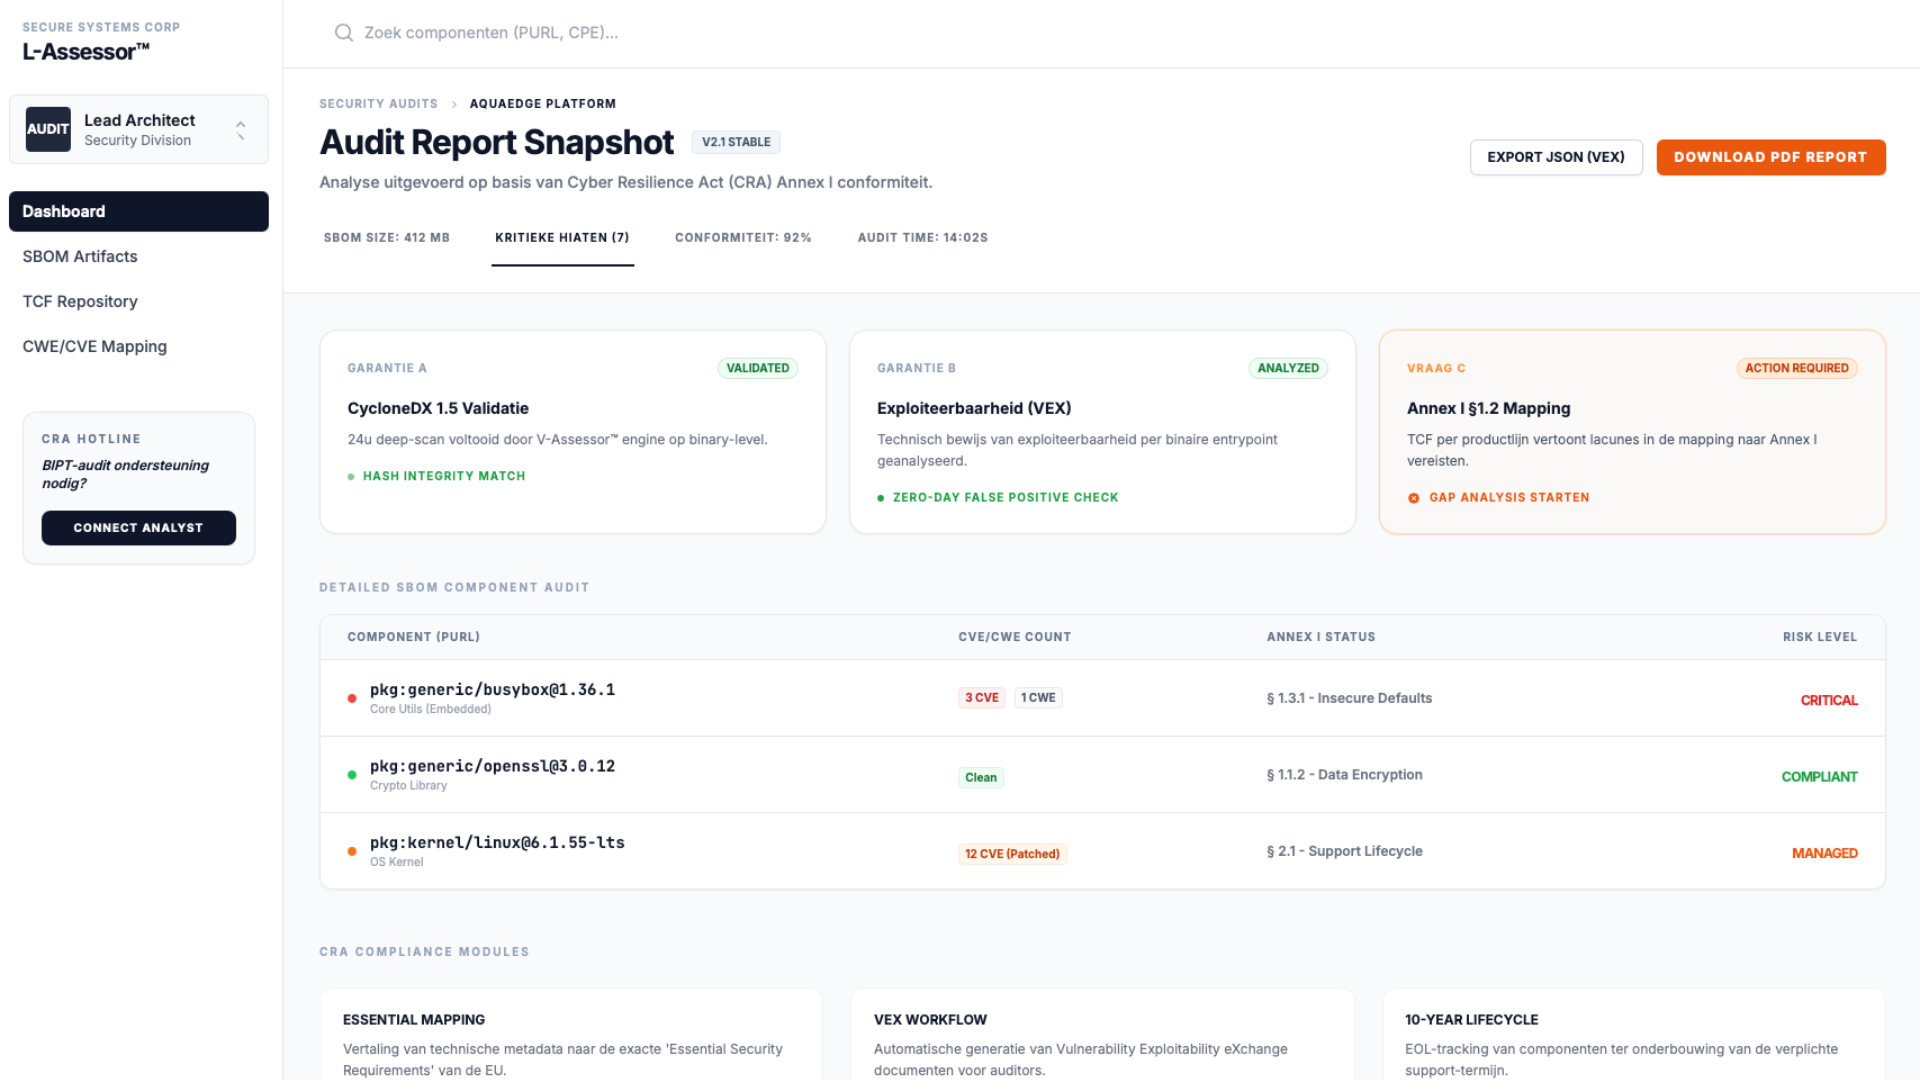Click the breadcrumb chevron separator
Image resolution: width=1920 pixels, height=1080 pixels.
(454, 104)
